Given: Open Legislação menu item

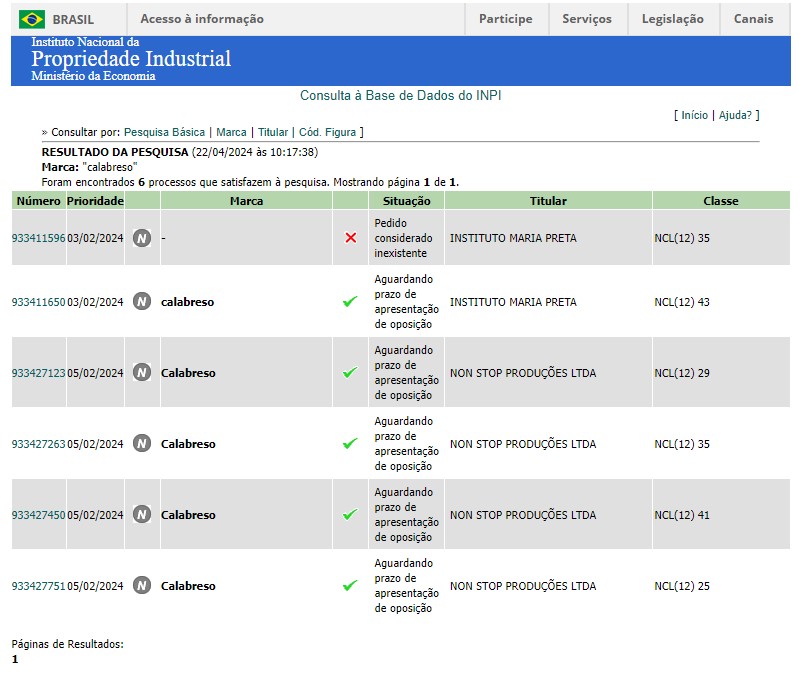Looking at the screenshot, I should click(x=673, y=19).
